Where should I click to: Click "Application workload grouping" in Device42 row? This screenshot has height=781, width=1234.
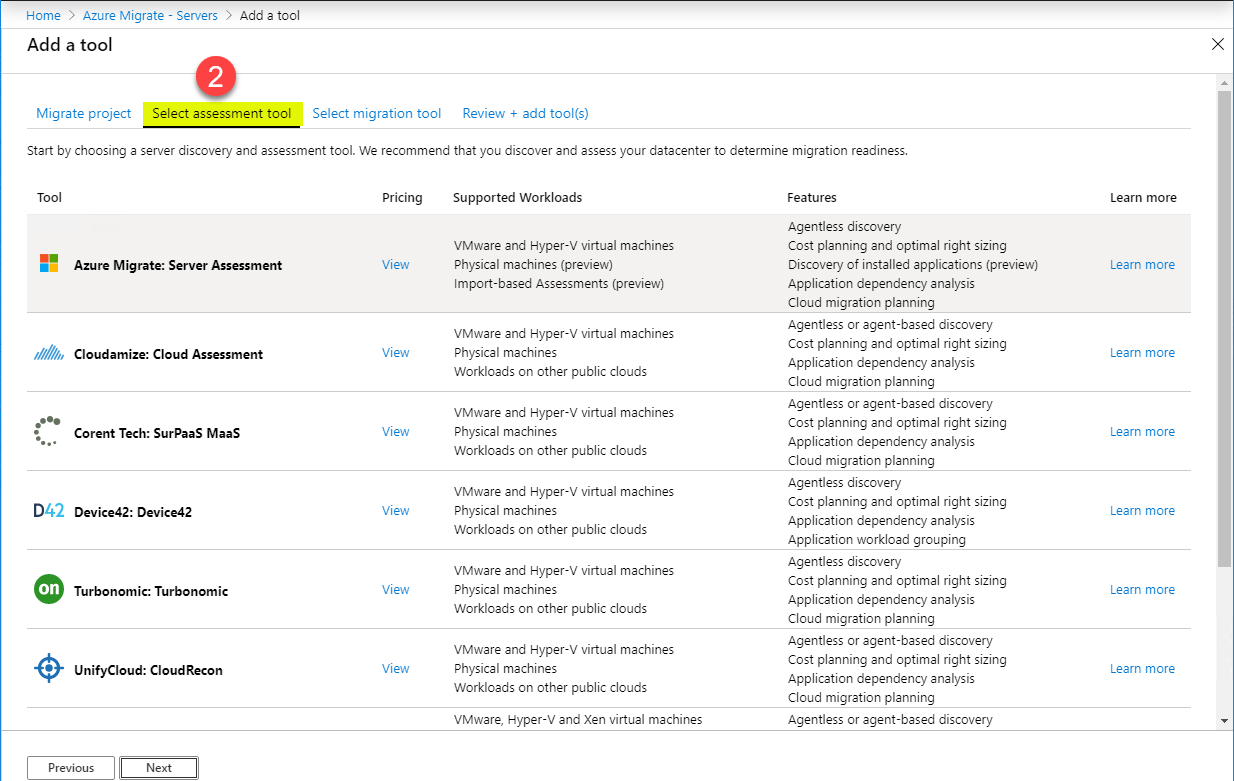877,540
